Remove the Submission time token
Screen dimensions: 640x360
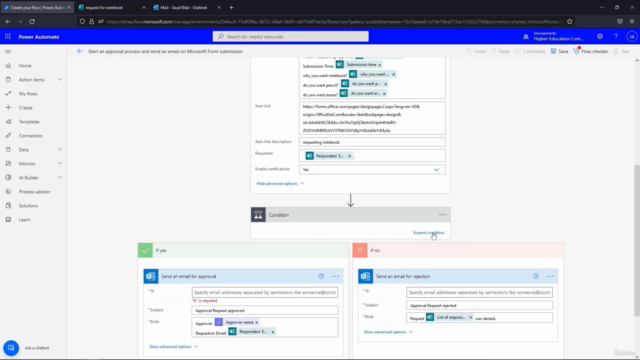380,65
